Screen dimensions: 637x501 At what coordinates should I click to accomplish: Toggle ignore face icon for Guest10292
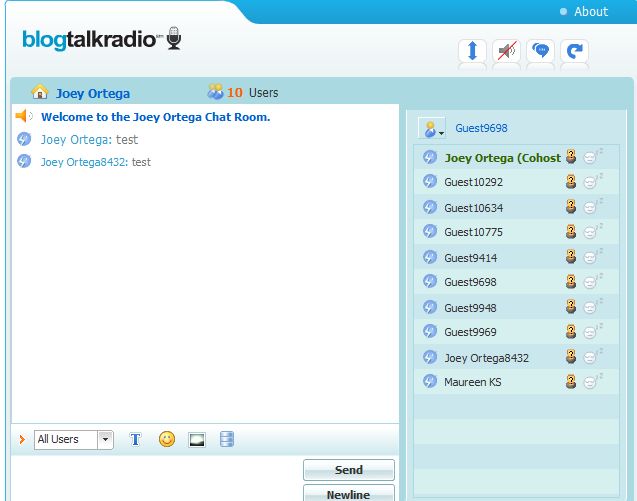(592, 182)
